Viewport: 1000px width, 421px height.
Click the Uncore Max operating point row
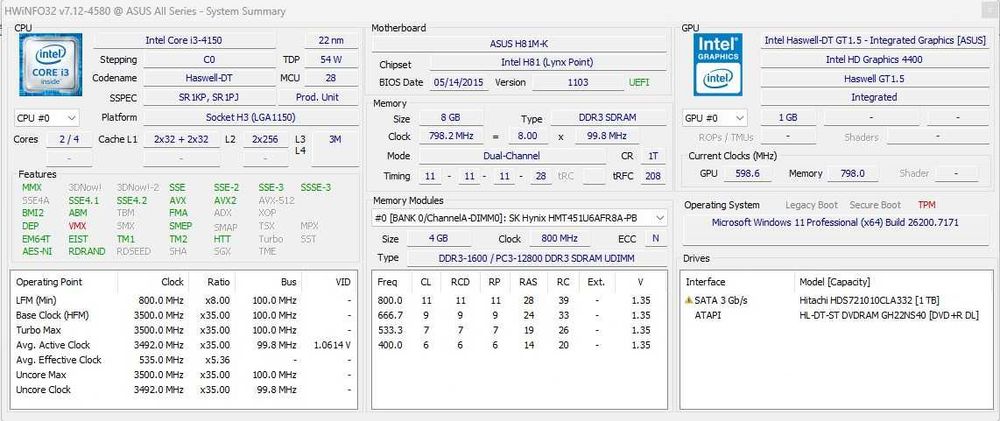184,374
